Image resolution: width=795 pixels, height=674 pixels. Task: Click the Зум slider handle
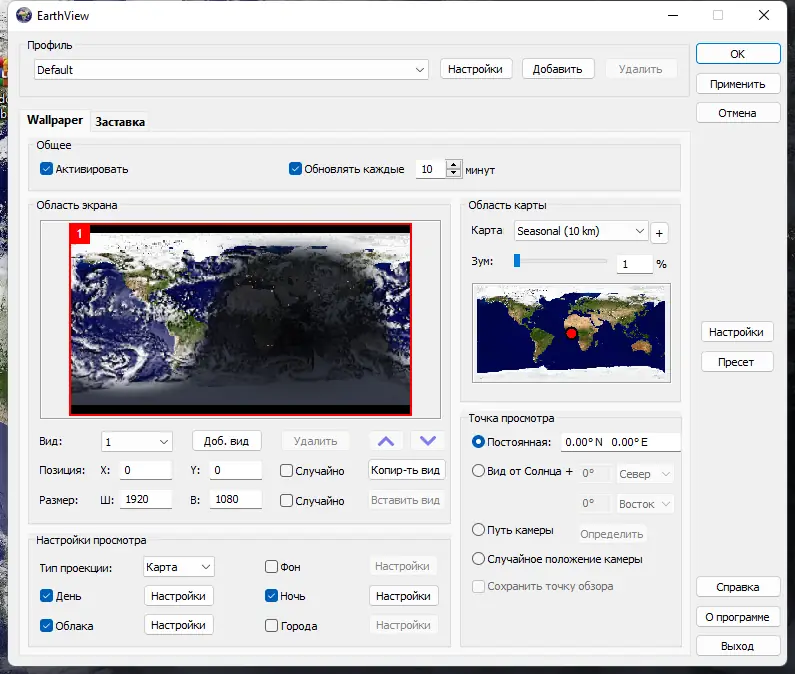coord(517,261)
